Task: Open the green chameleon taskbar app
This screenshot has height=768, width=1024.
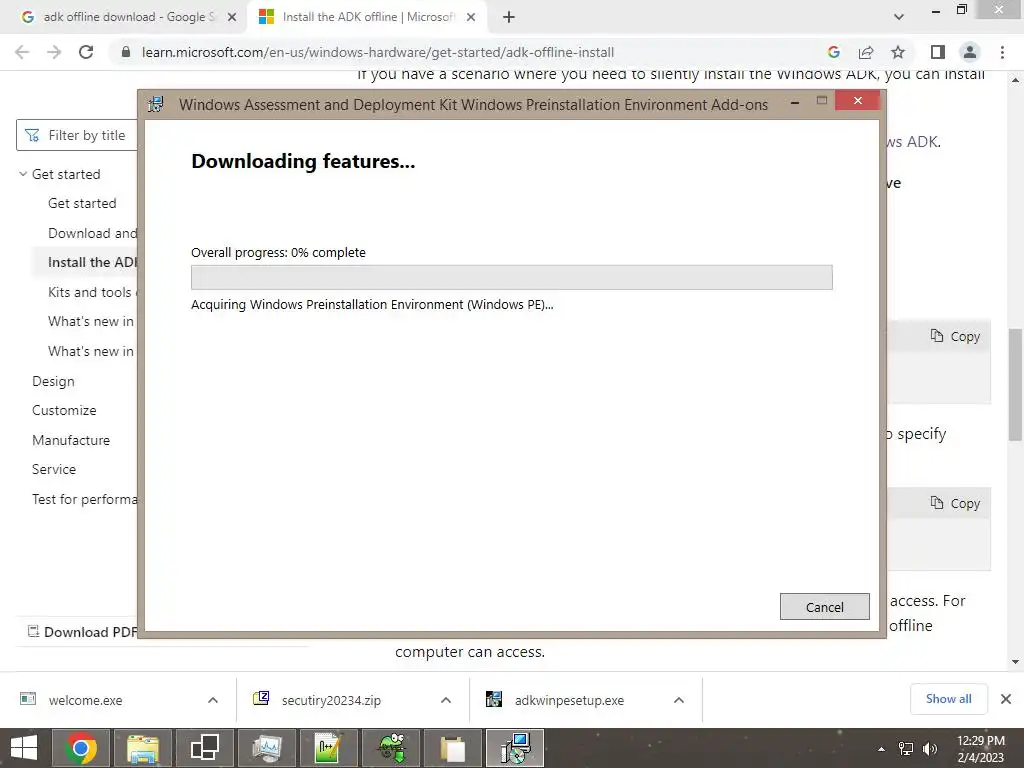Action: (x=391, y=748)
